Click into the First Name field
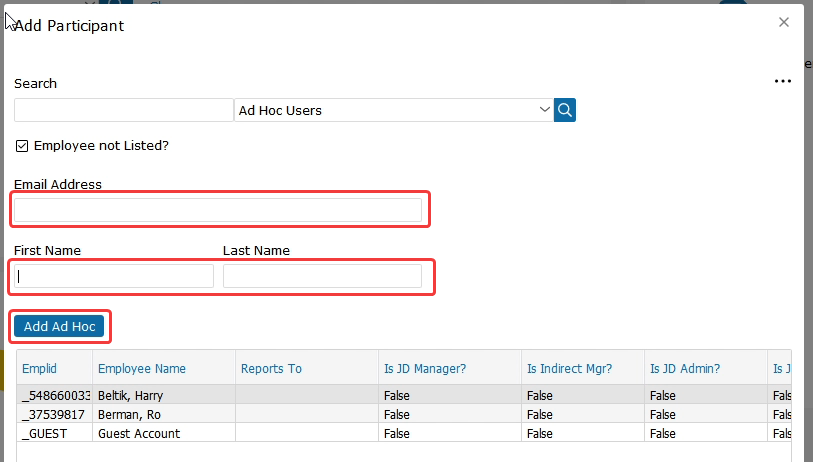Screen dimensions: 813x462 pyautogui.click(x=114, y=276)
